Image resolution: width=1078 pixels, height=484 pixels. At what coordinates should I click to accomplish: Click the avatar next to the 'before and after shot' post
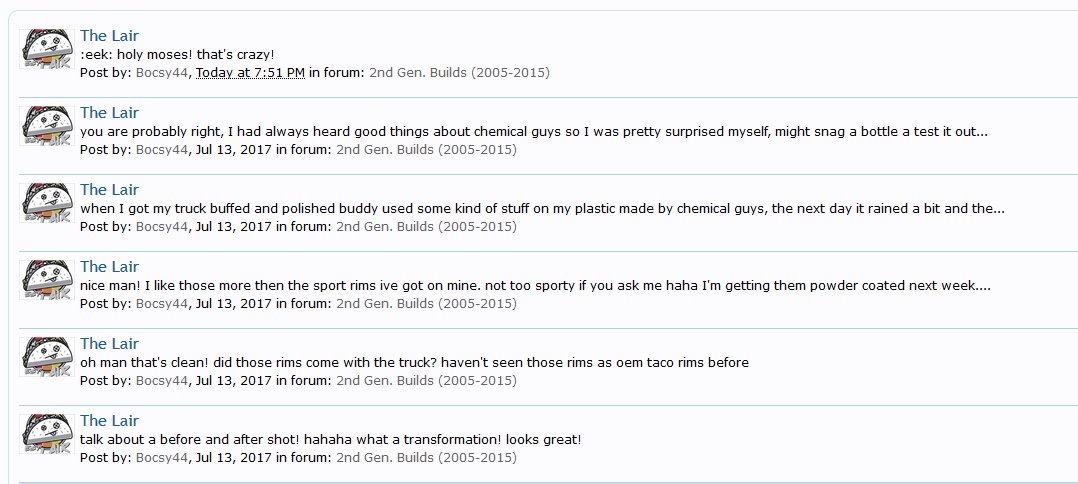pyautogui.click(x=47, y=434)
